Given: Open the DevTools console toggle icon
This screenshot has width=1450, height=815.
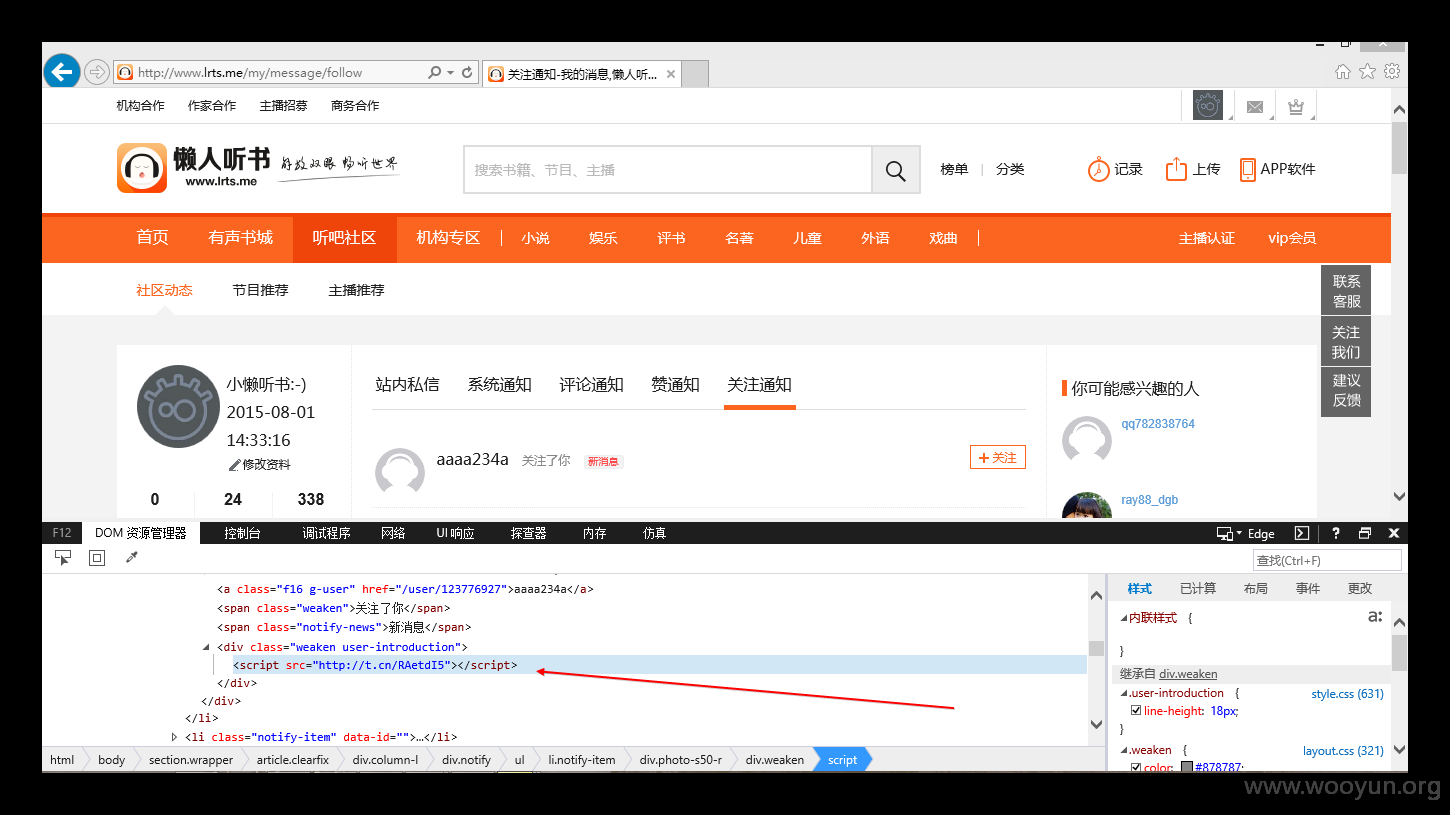Looking at the screenshot, I should tap(1302, 533).
